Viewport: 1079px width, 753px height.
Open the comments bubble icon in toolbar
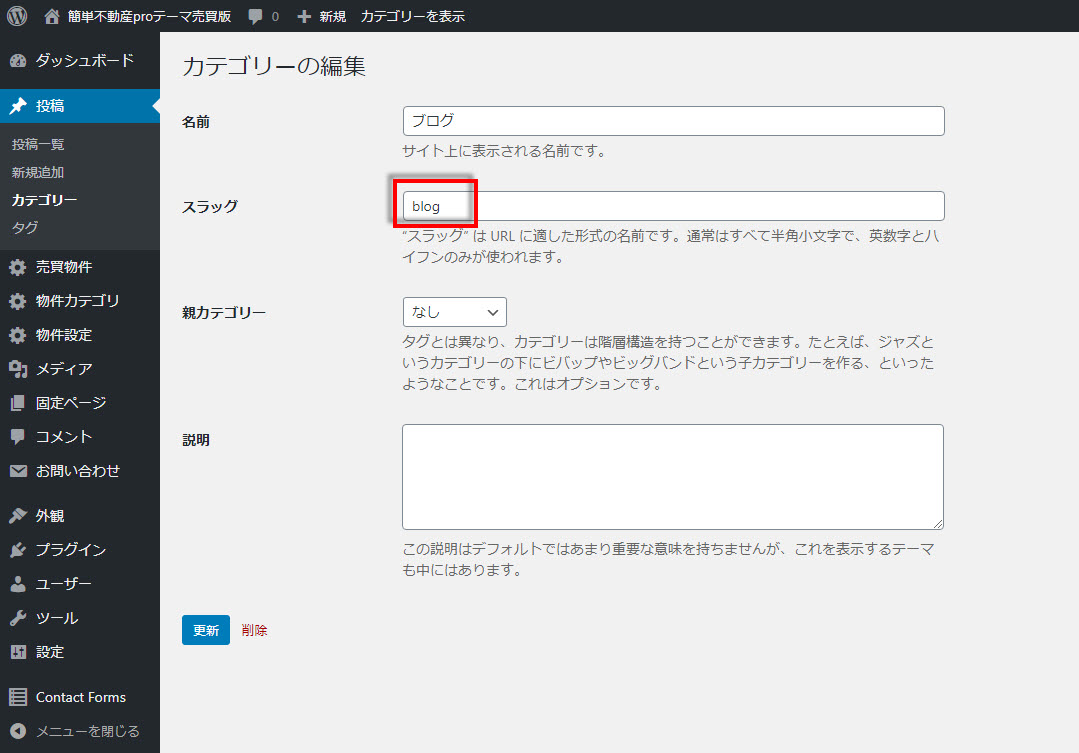click(256, 17)
